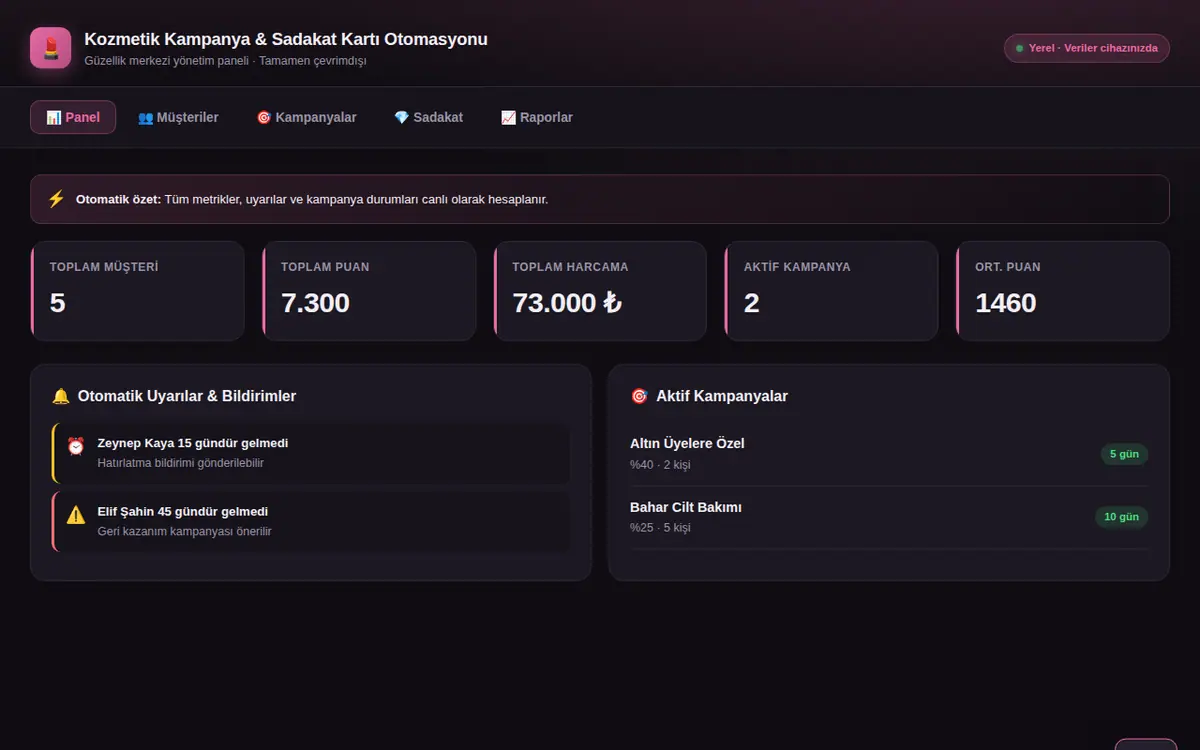Select the Elif Şahin 45 gündür gelmedi alert
Screen dimensions: 1200x750
tap(311, 521)
